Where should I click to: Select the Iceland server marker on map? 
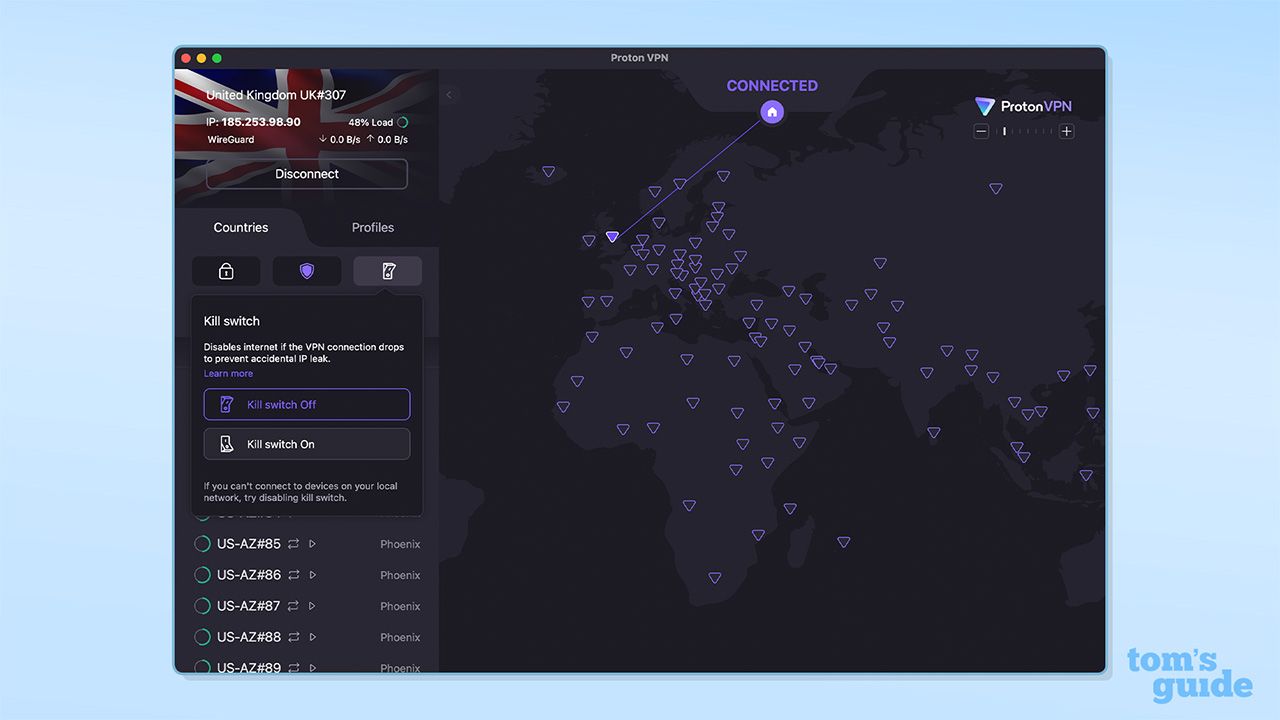pos(548,172)
